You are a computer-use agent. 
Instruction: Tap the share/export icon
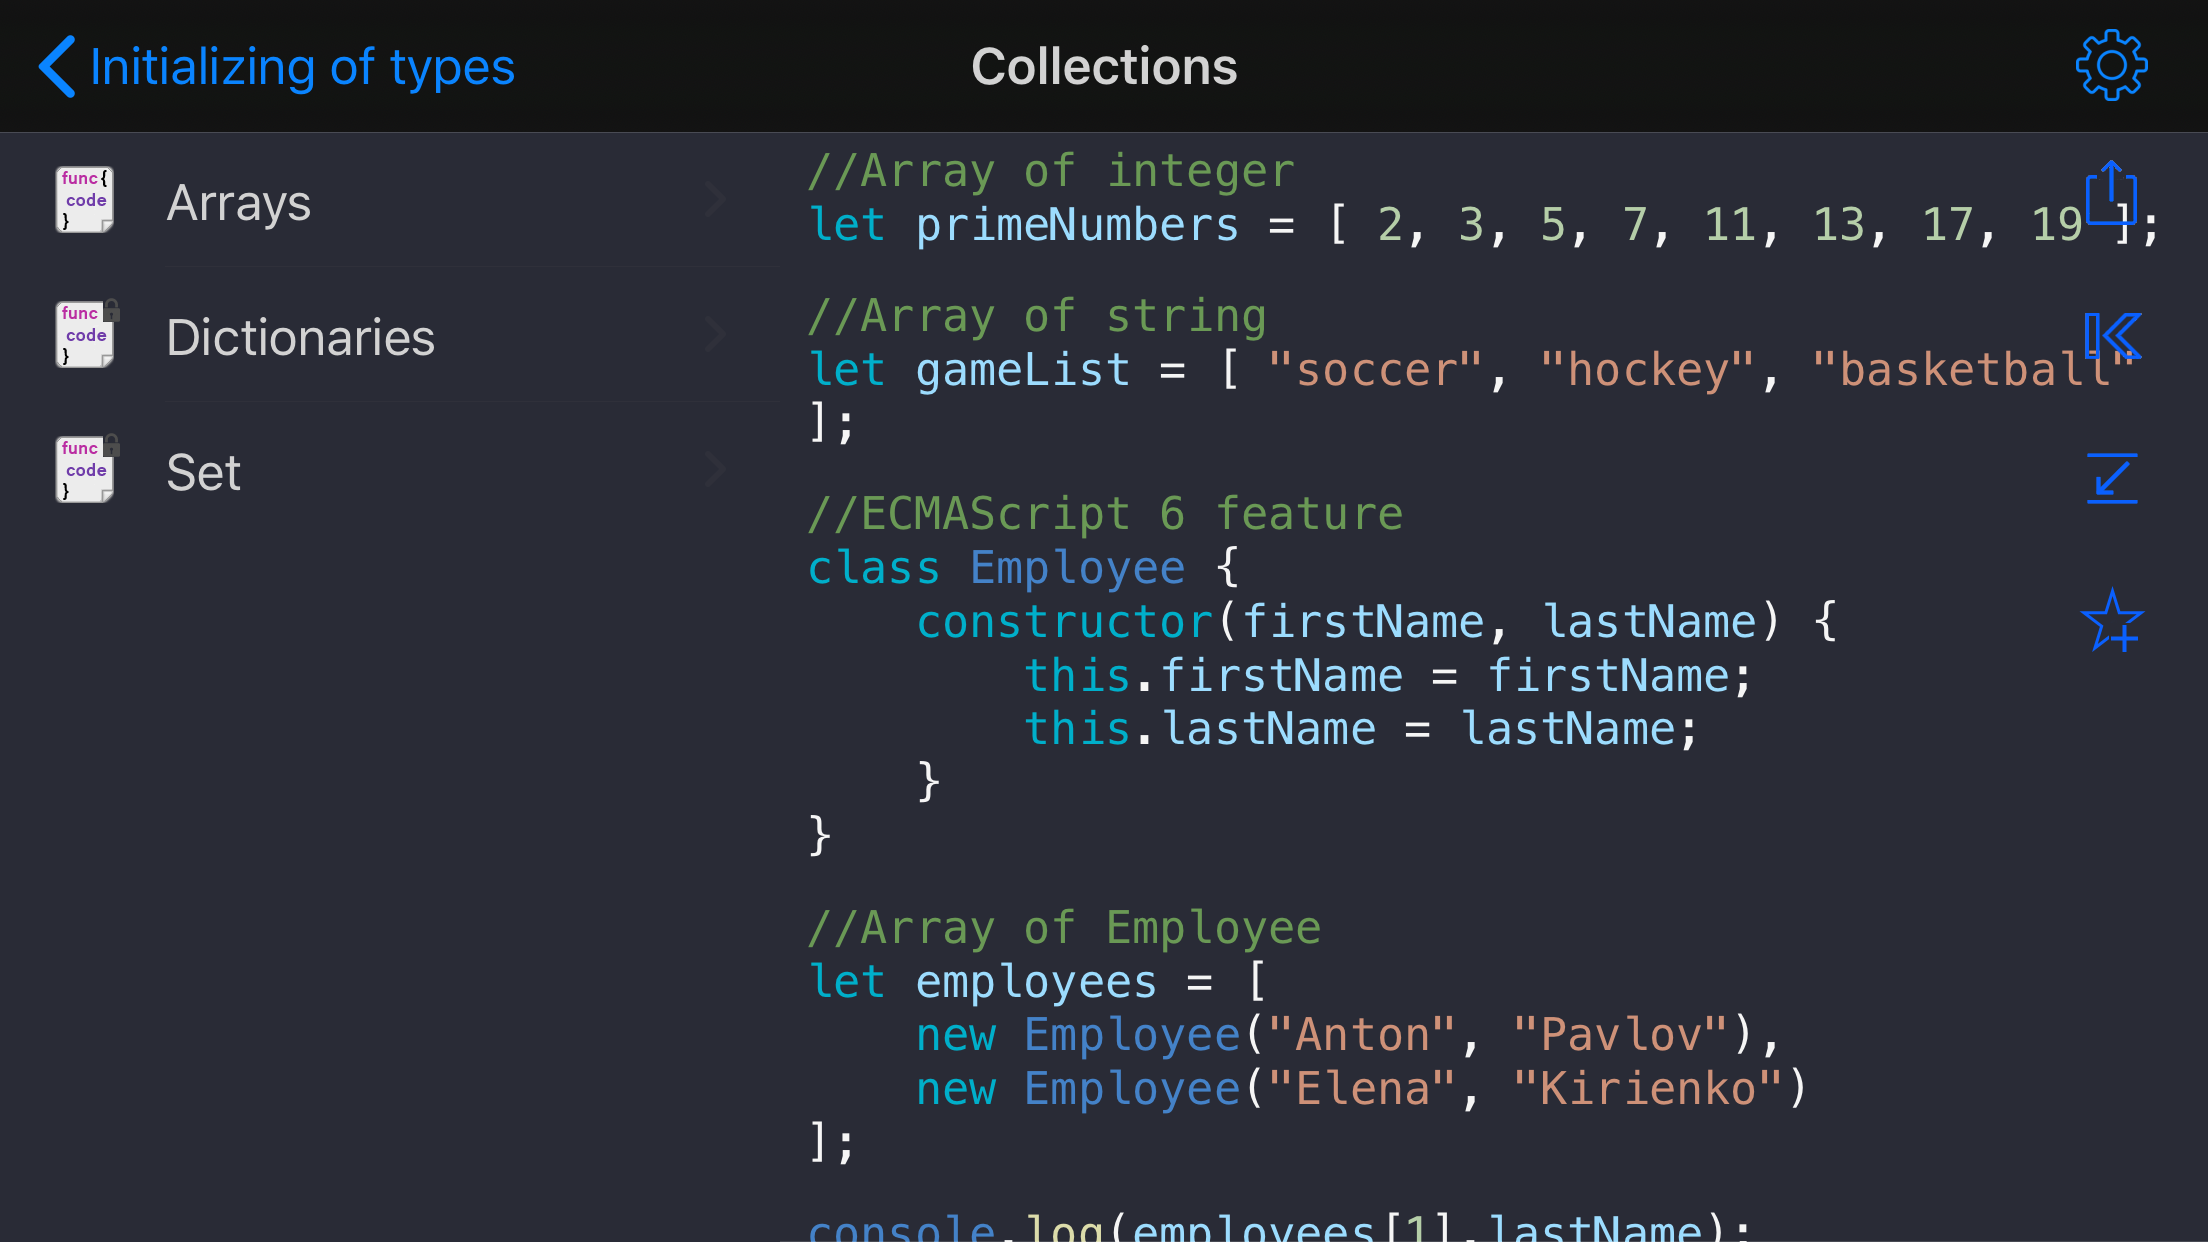(2111, 192)
